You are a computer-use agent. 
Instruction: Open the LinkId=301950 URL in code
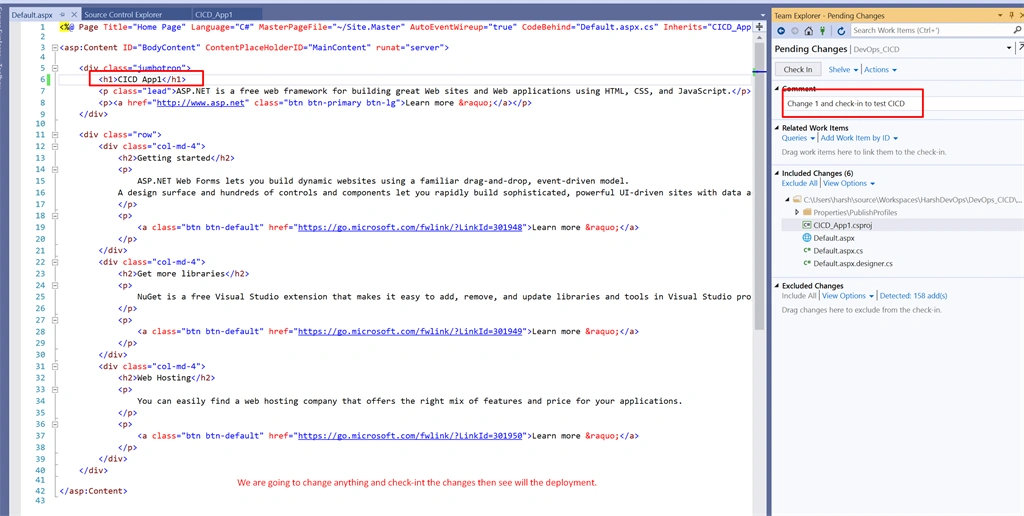(410, 436)
